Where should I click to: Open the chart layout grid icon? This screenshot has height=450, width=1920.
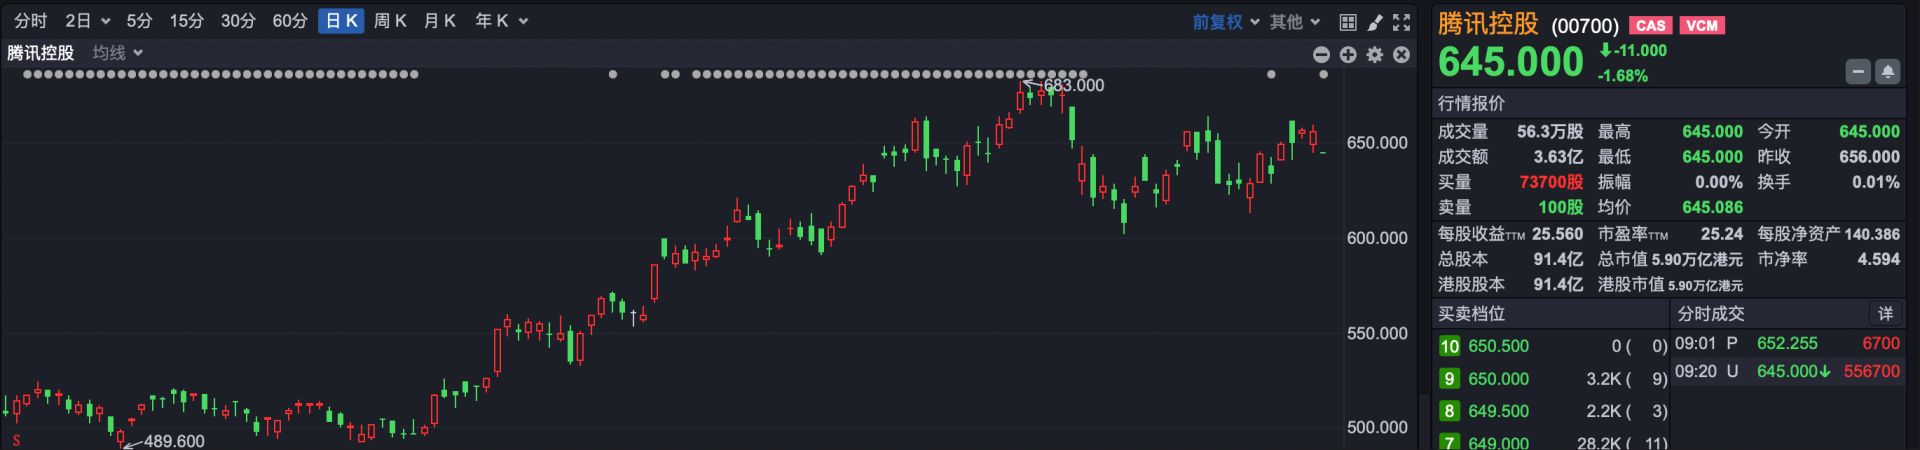click(x=1348, y=22)
